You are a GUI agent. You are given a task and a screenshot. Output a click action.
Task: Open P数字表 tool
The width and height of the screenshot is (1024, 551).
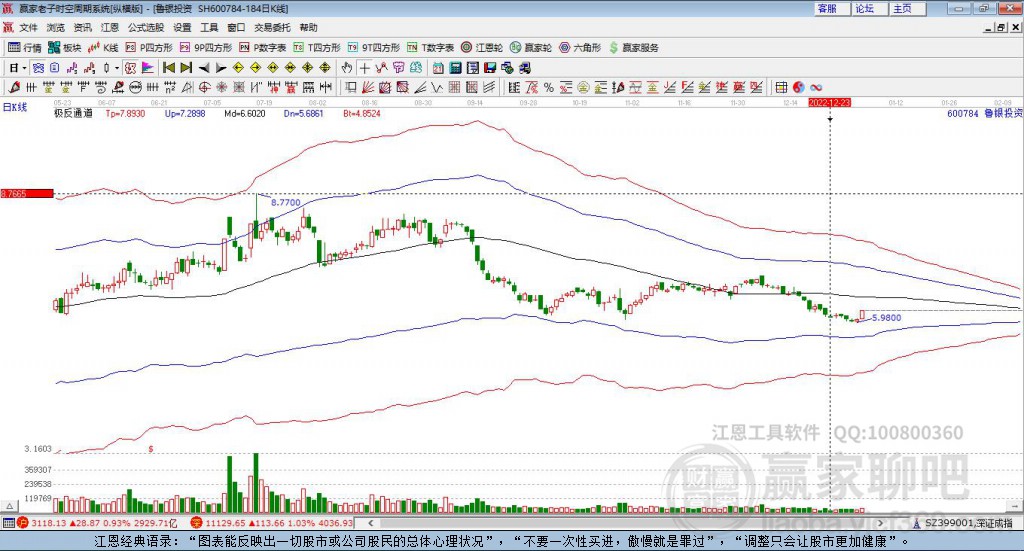pyautogui.click(x=263, y=48)
